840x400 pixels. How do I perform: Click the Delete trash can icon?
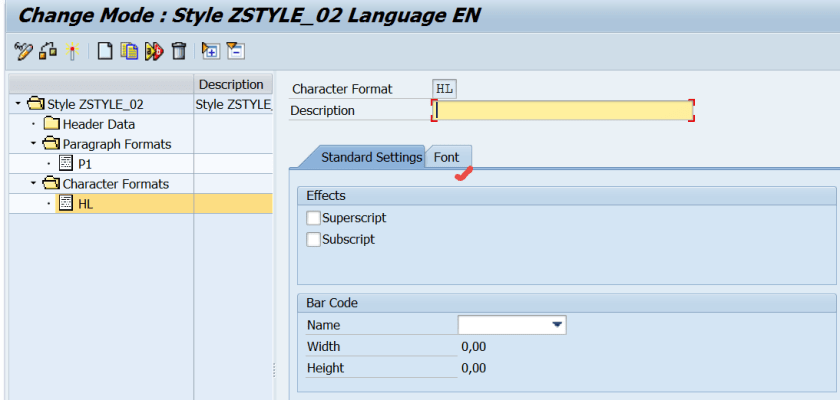178,51
